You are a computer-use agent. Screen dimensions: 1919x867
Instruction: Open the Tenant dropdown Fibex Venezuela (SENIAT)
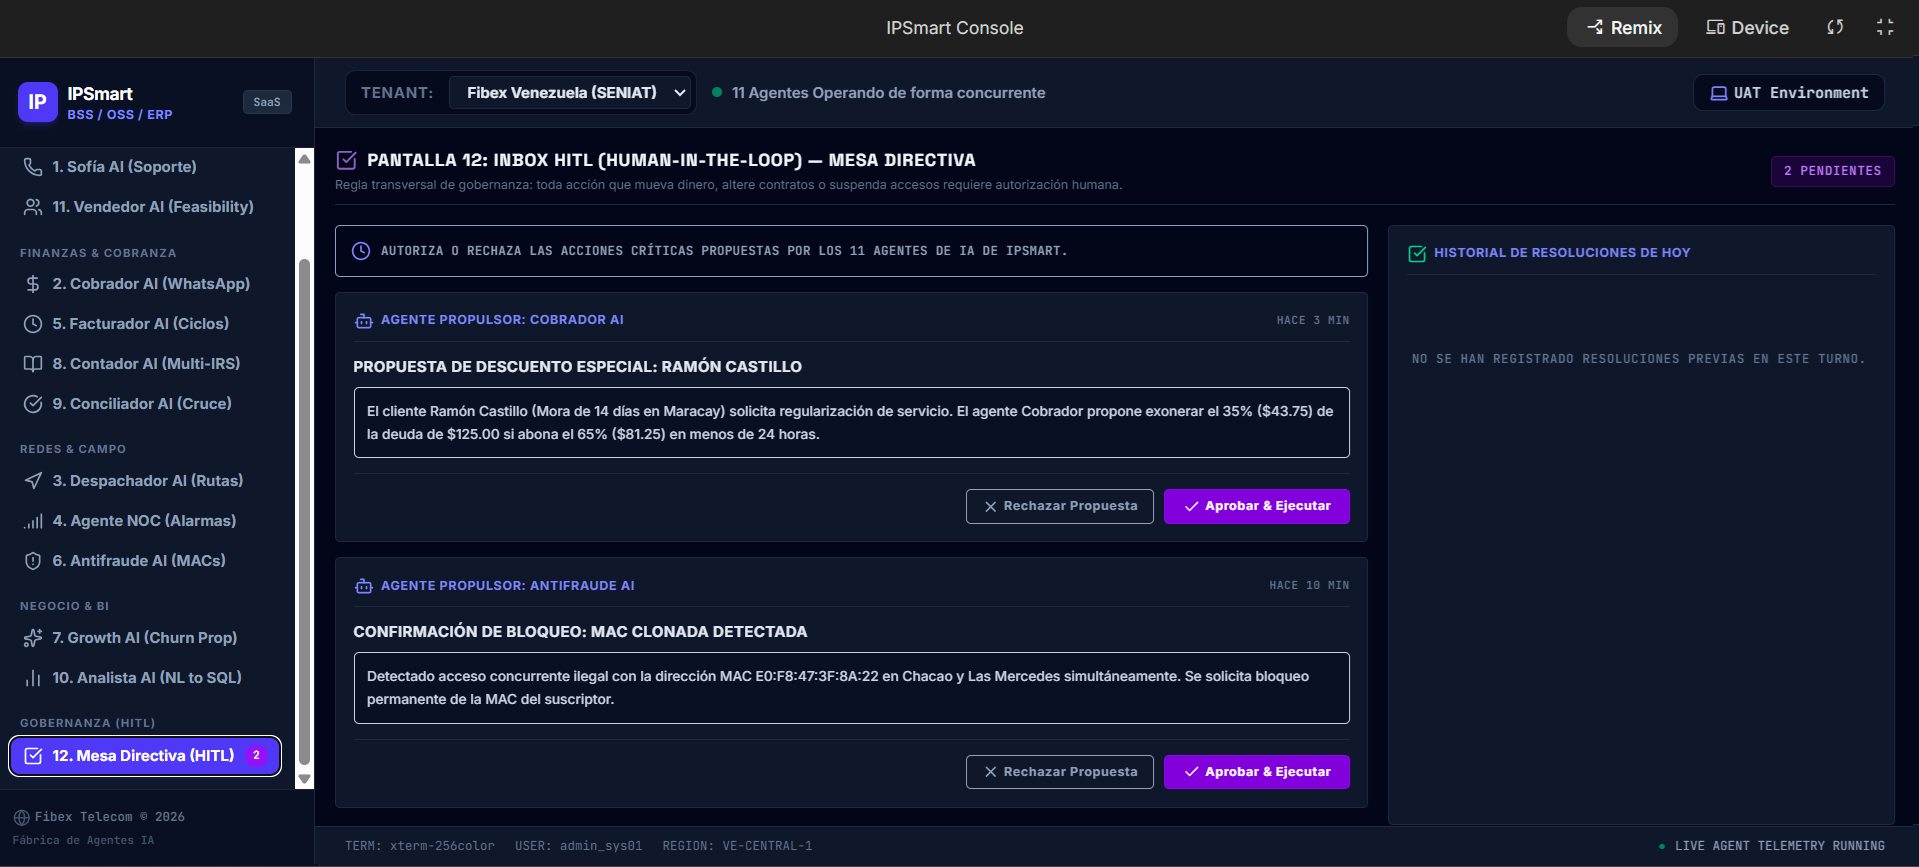click(571, 93)
